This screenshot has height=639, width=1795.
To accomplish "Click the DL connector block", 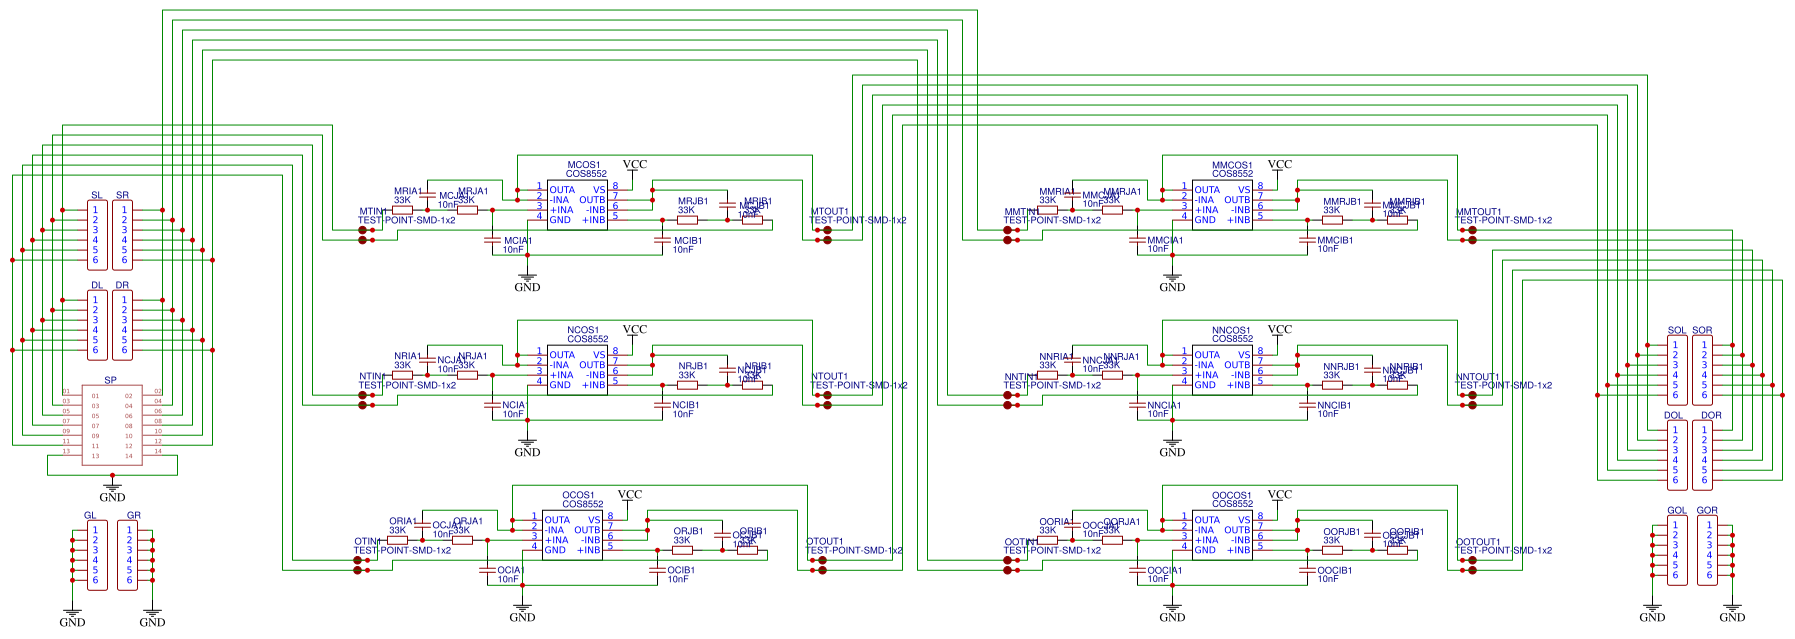I will (x=97, y=325).
